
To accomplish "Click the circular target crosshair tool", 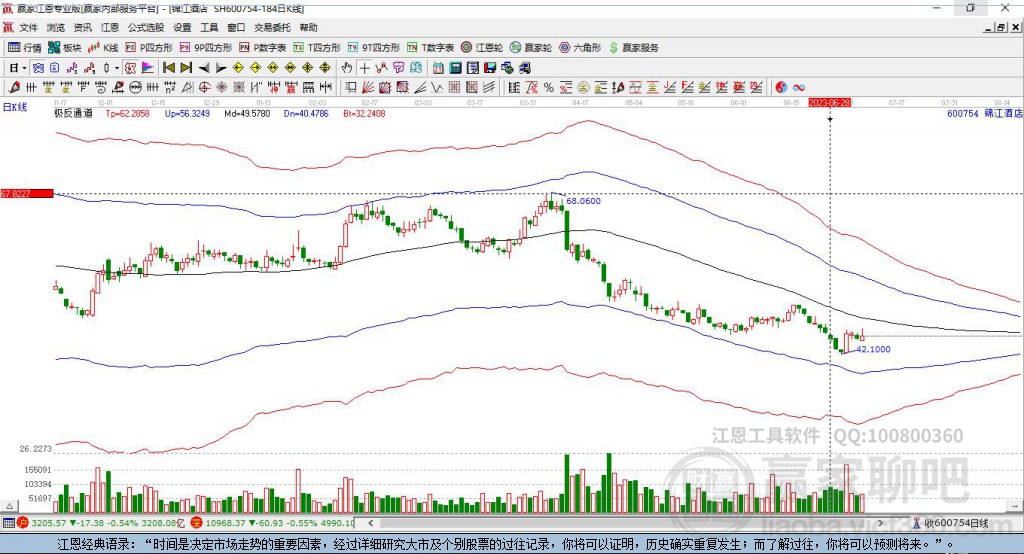I will coord(204,87).
